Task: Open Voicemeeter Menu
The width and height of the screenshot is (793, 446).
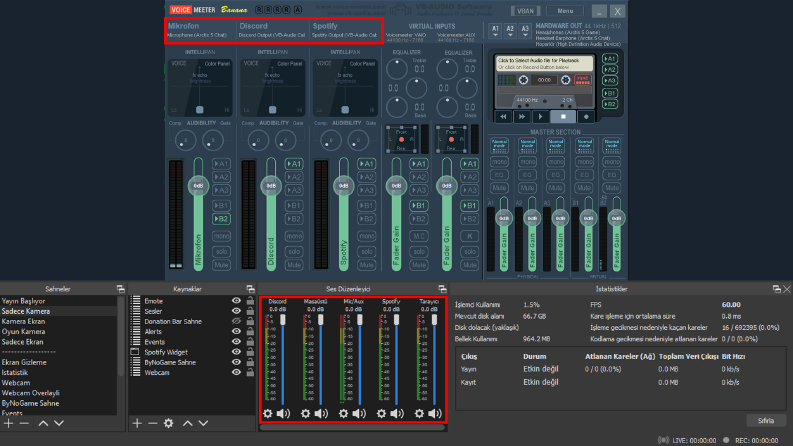Action: click(565, 11)
